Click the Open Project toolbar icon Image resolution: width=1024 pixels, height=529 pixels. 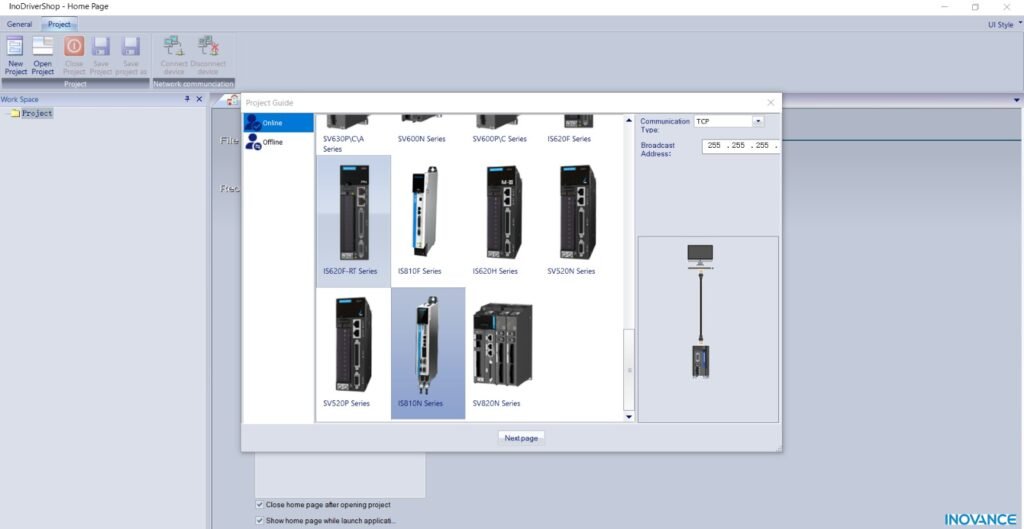point(43,54)
